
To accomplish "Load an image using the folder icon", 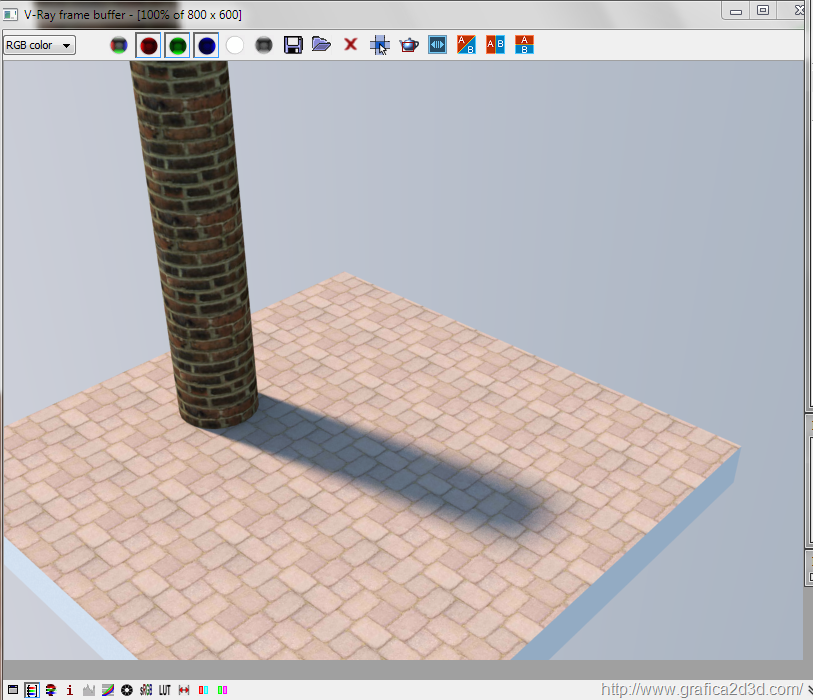I will [x=321, y=45].
